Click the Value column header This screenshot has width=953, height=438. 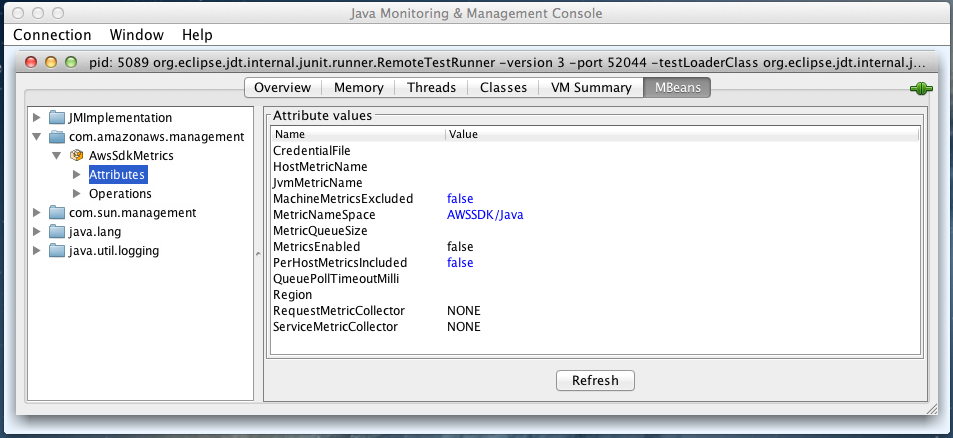click(682, 134)
